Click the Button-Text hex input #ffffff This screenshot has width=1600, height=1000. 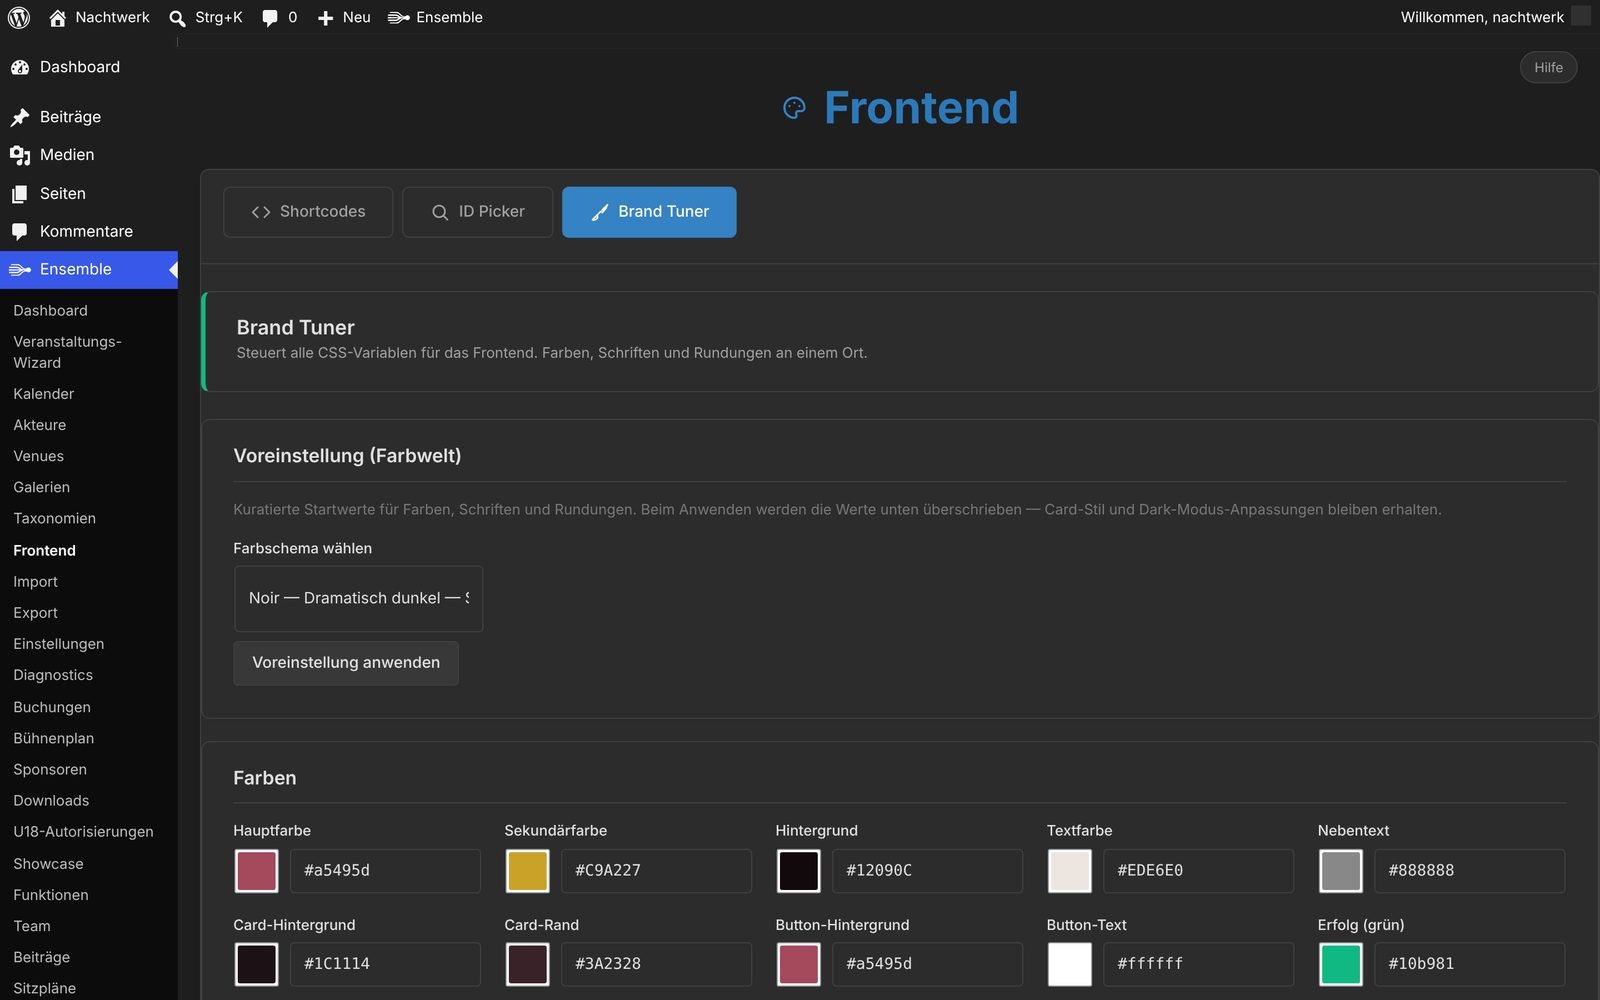pos(1198,964)
